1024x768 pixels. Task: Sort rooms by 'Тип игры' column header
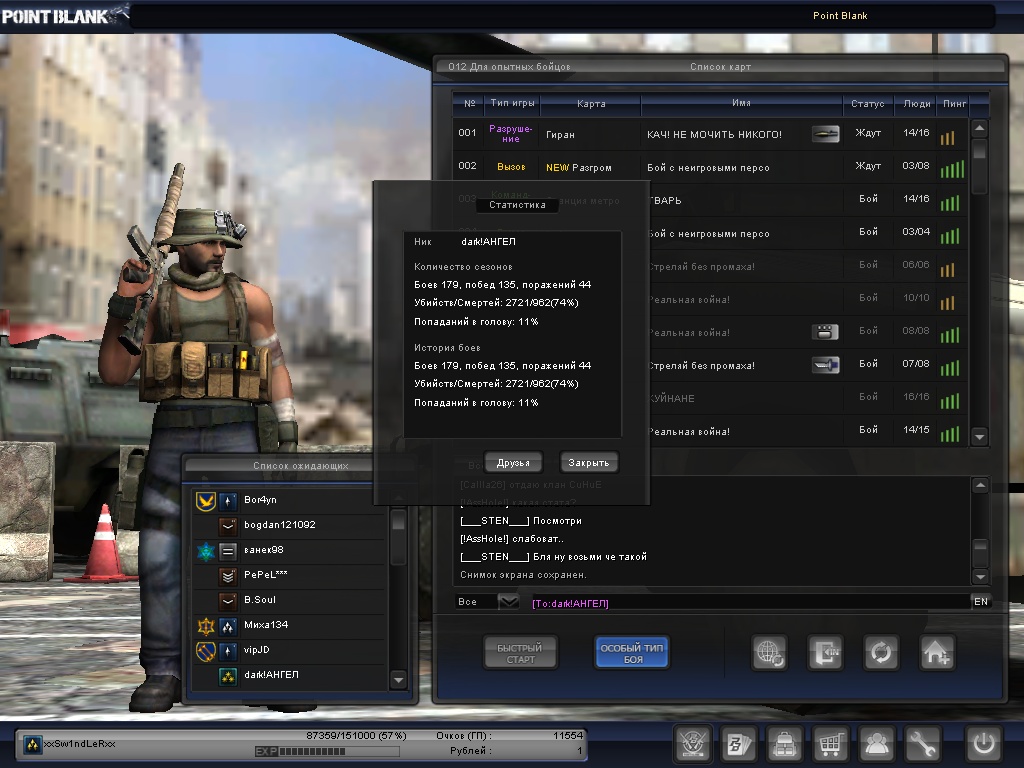(x=512, y=103)
